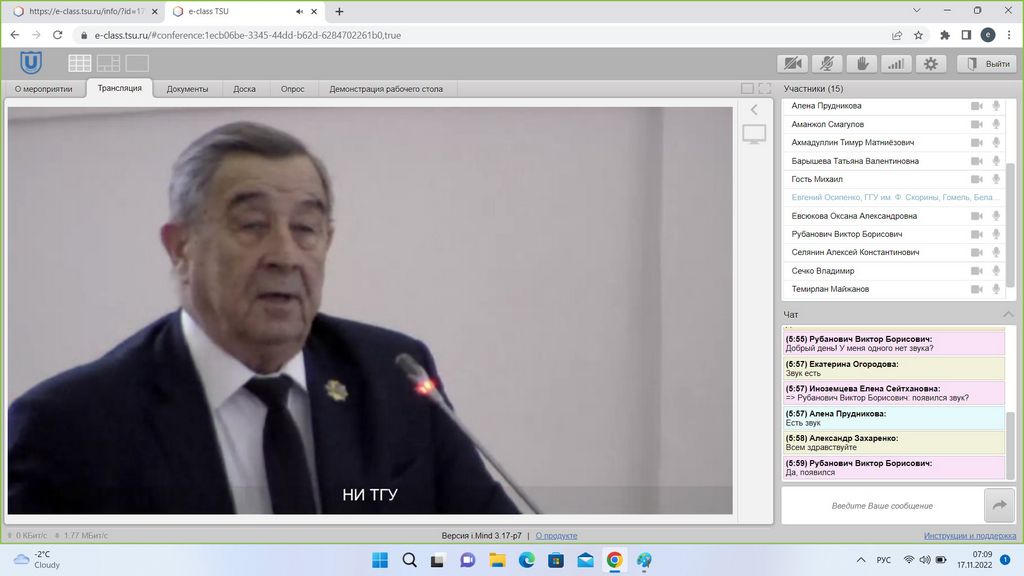The image size is (1024, 576).
Task: Collapse the Чат panel
Action: point(1008,314)
